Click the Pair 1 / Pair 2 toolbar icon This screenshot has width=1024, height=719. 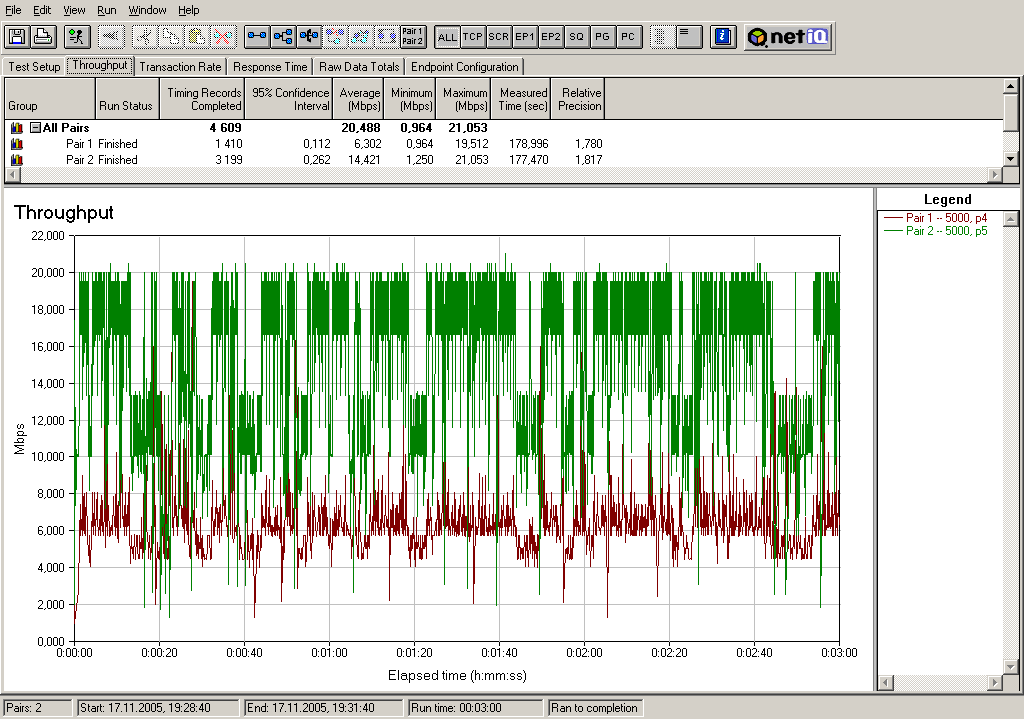(412, 37)
